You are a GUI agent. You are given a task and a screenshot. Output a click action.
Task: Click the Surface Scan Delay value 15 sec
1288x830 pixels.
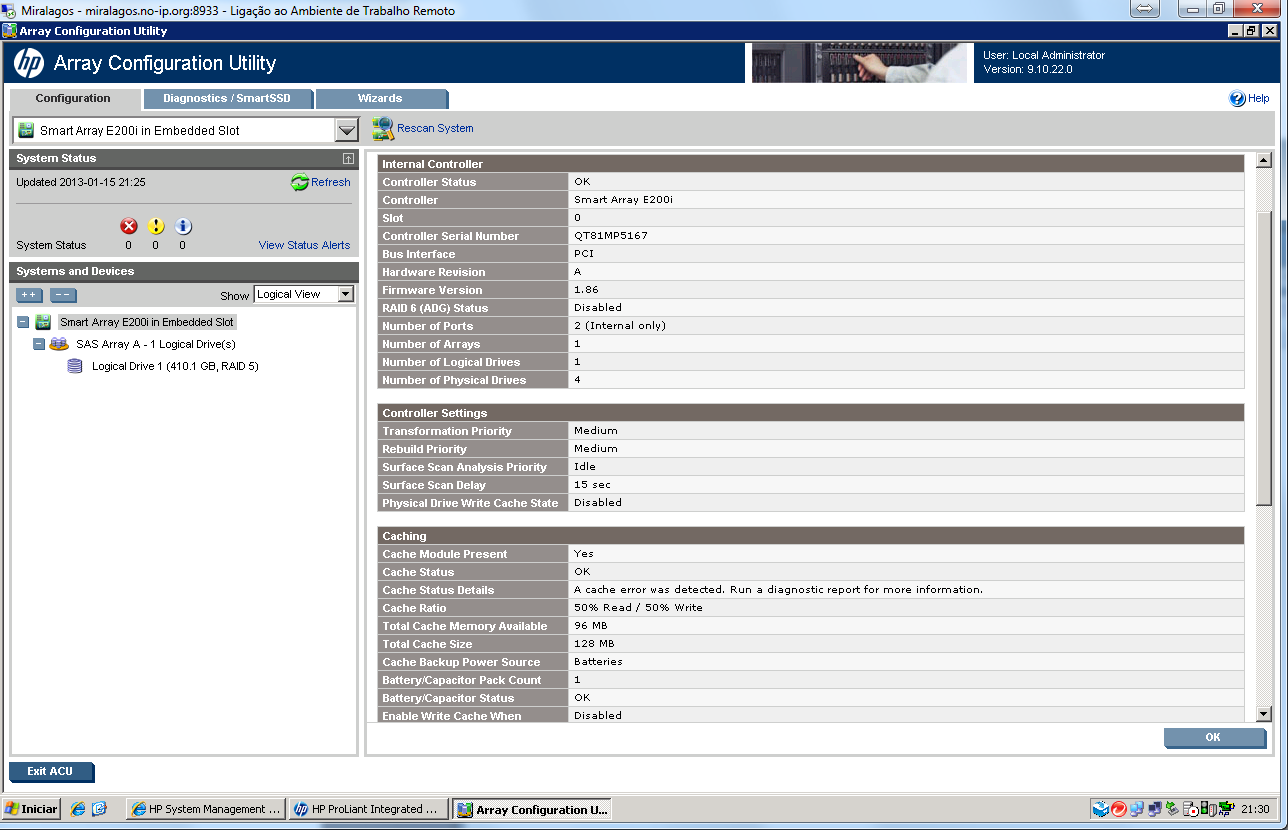click(592, 485)
